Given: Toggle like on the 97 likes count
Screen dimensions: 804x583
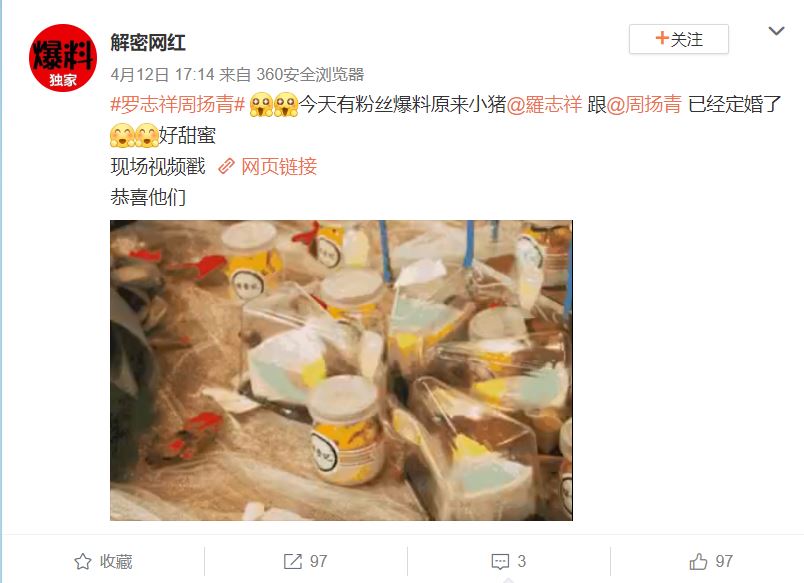Looking at the screenshot, I should 724,561.
